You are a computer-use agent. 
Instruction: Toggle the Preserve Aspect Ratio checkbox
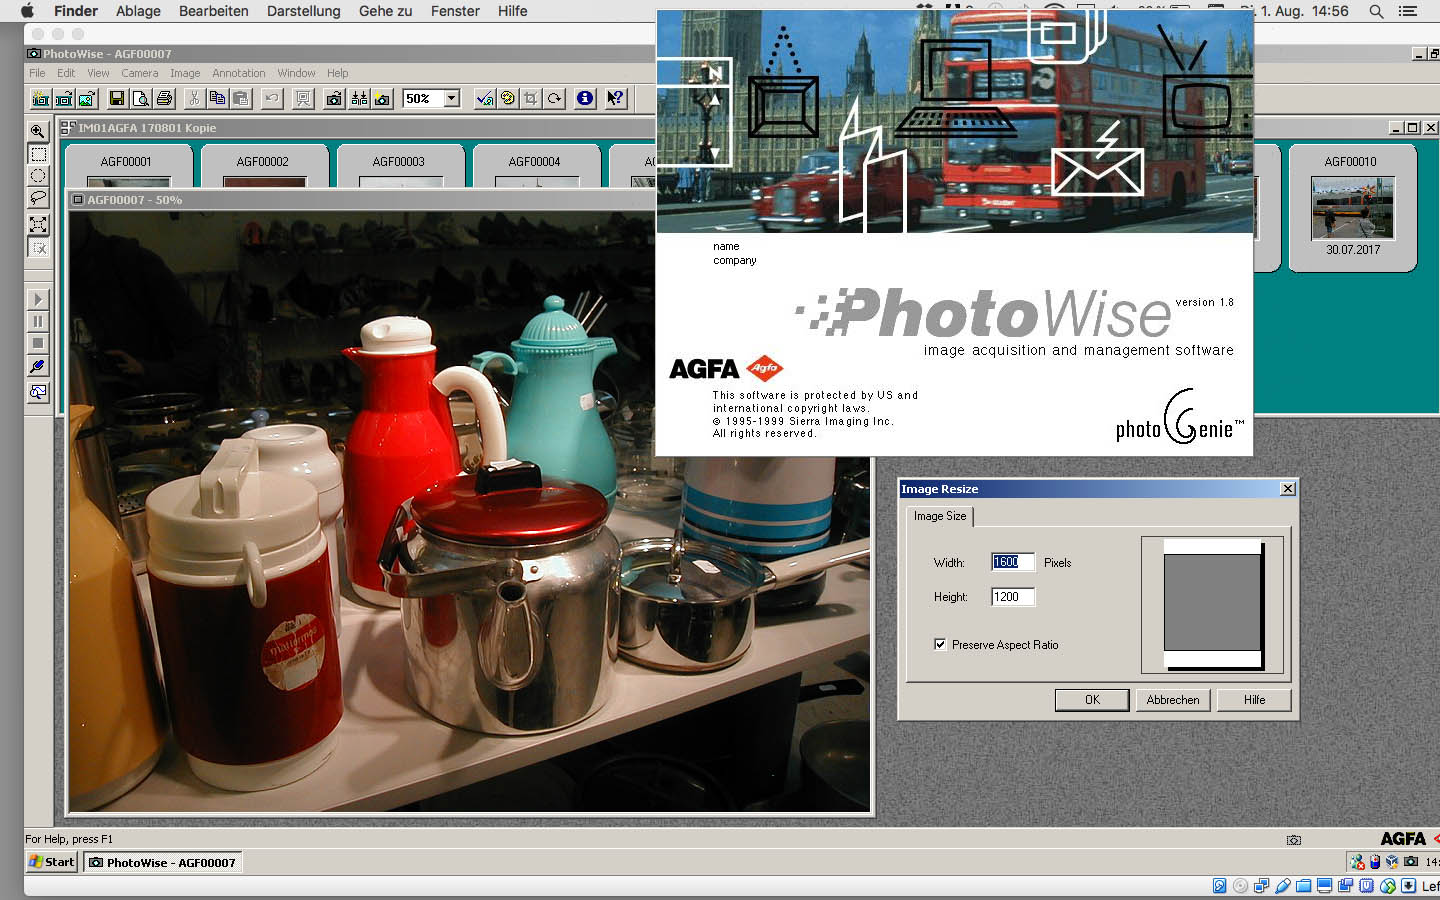[x=940, y=644]
